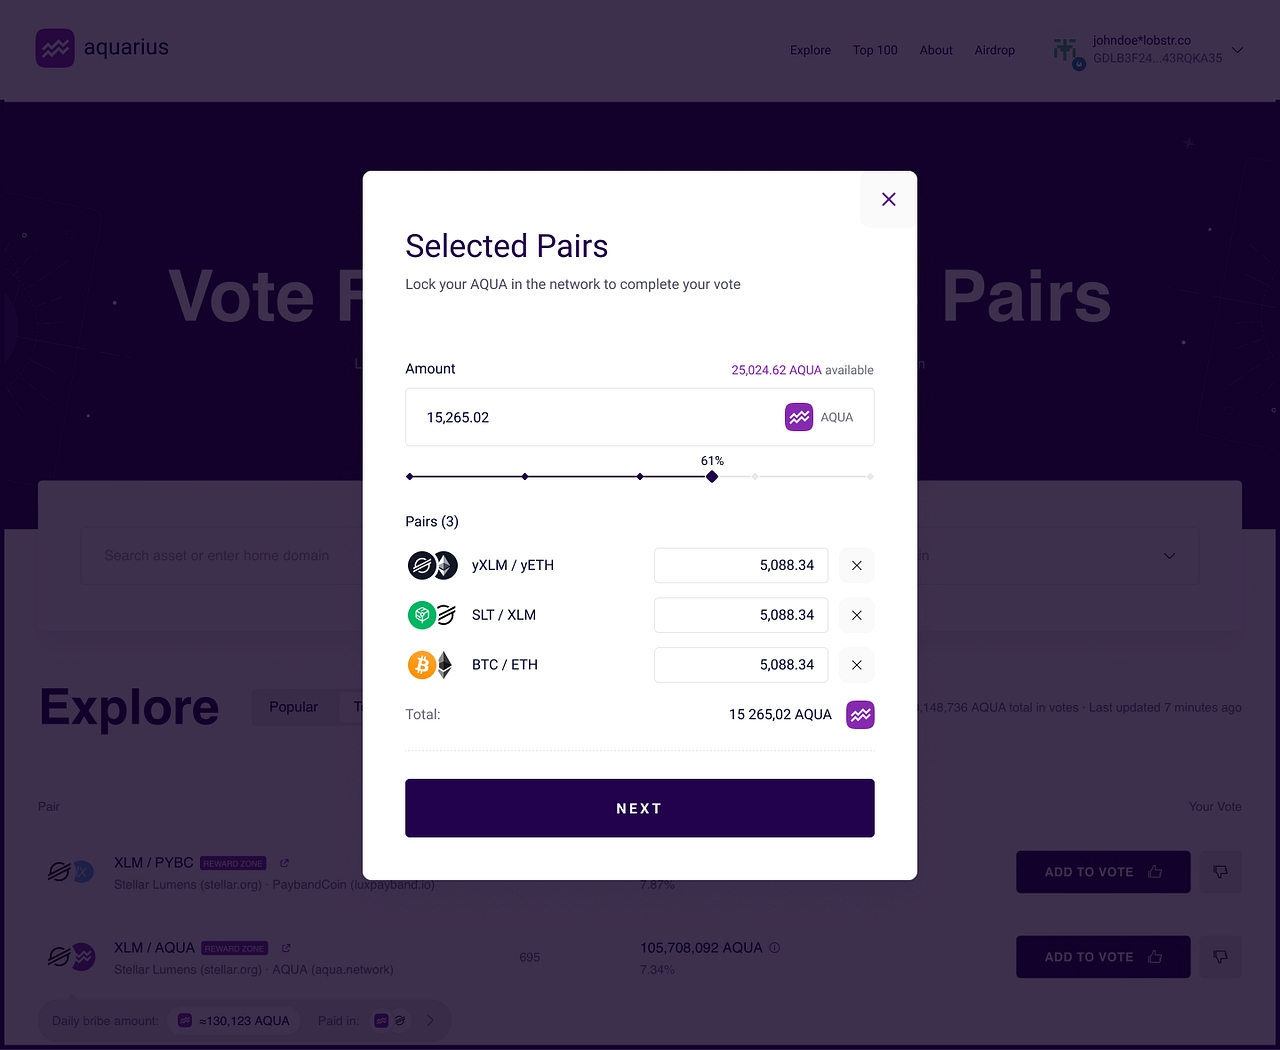Downvote the XLM / AQUA pair
Screen dimensions: 1280x1050
1220,957
